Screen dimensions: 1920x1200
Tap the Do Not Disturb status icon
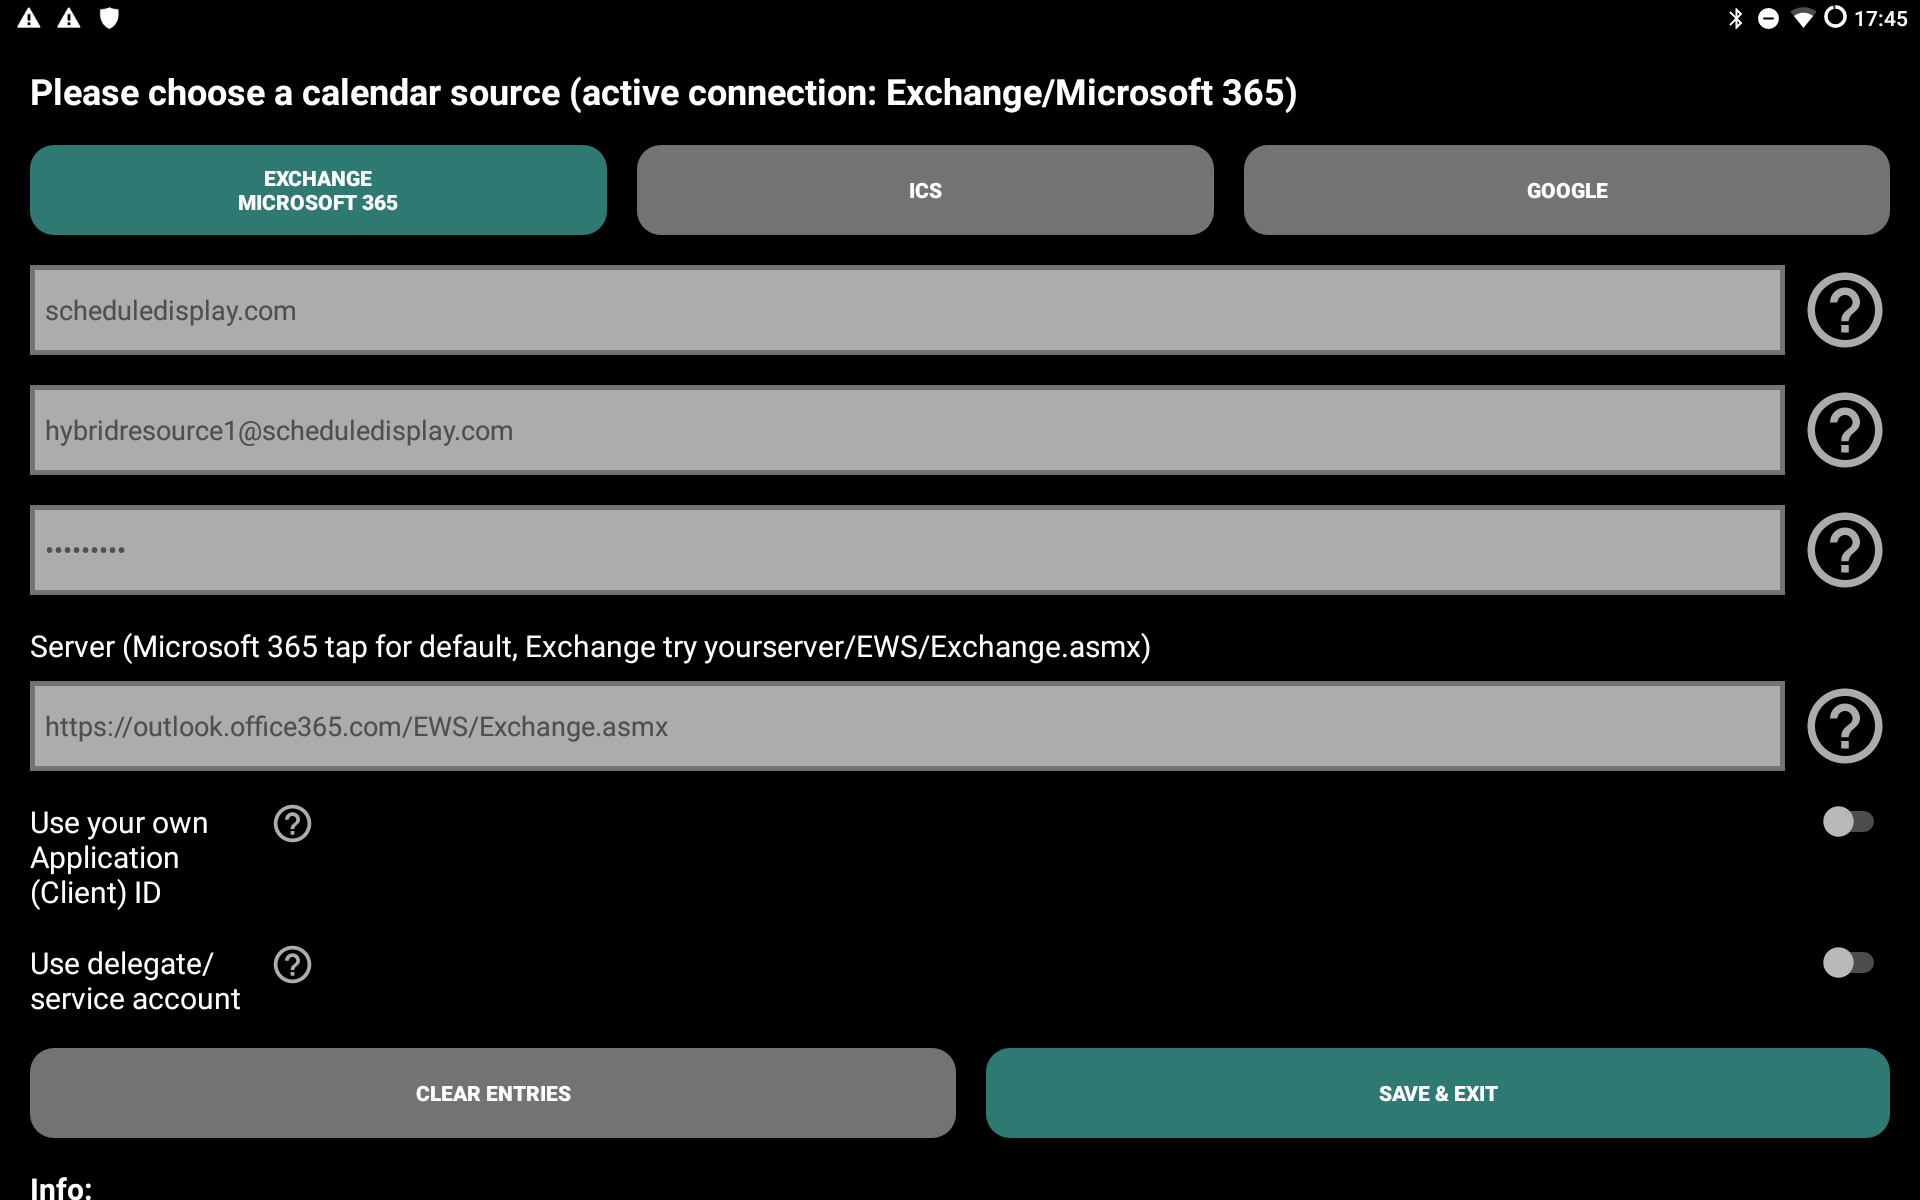click(1768, 18)
